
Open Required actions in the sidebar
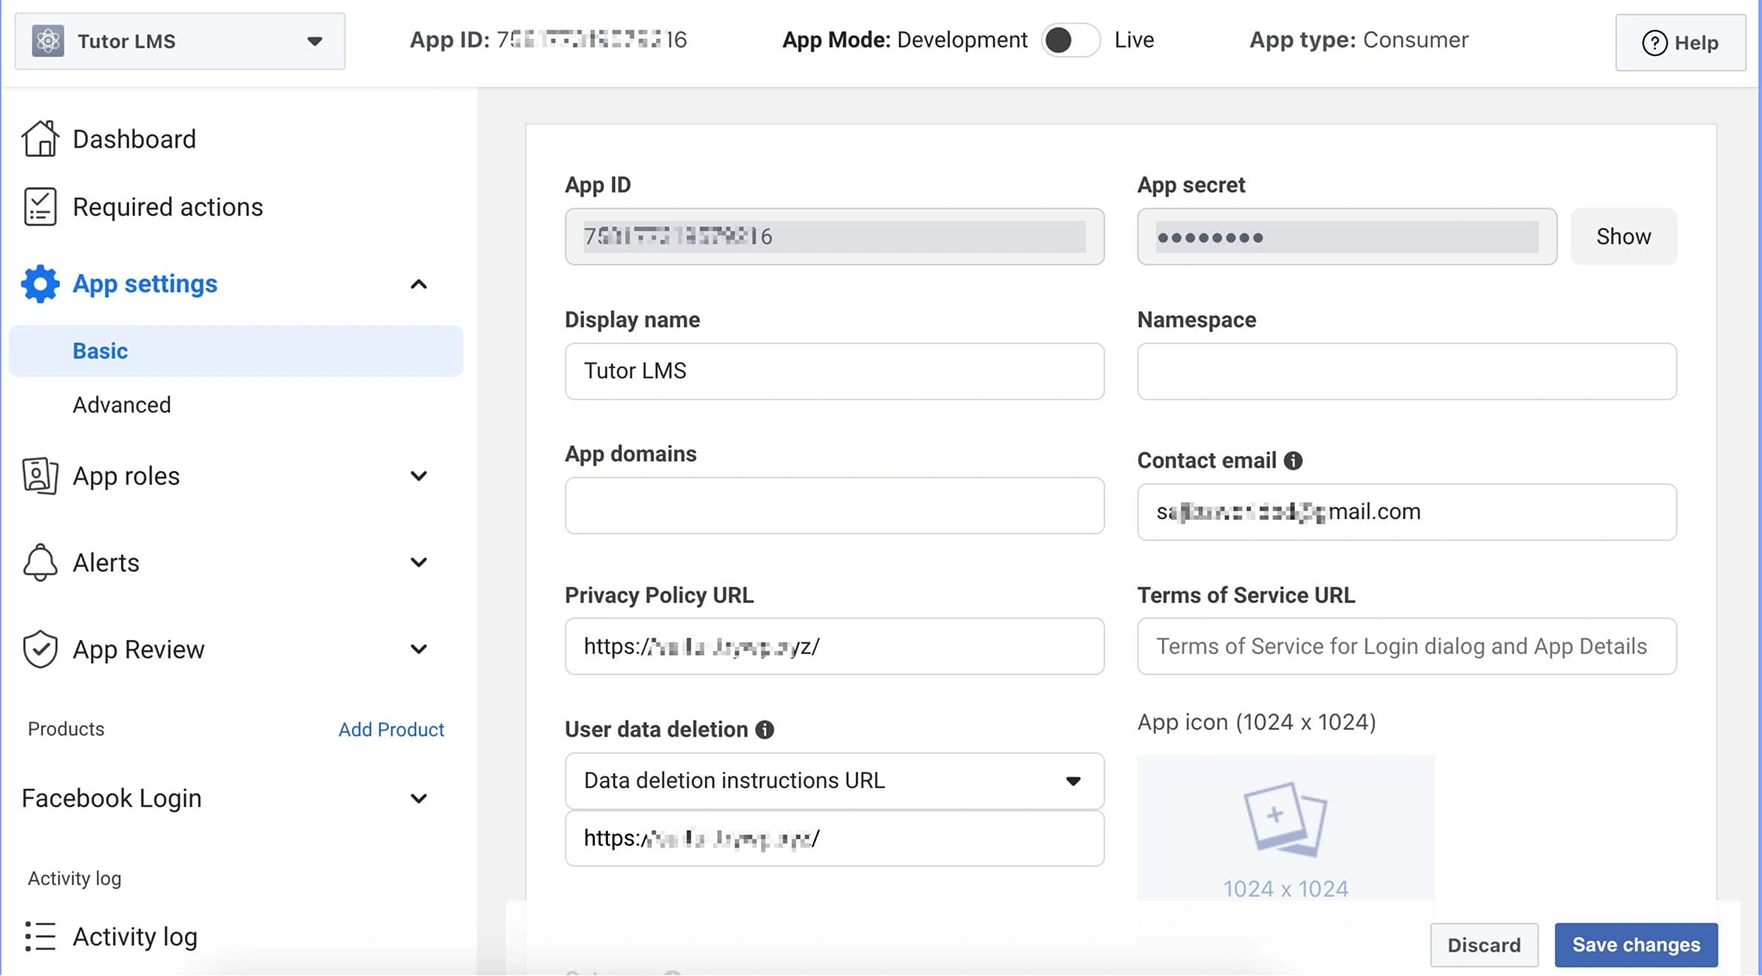[x=168, y=207]
